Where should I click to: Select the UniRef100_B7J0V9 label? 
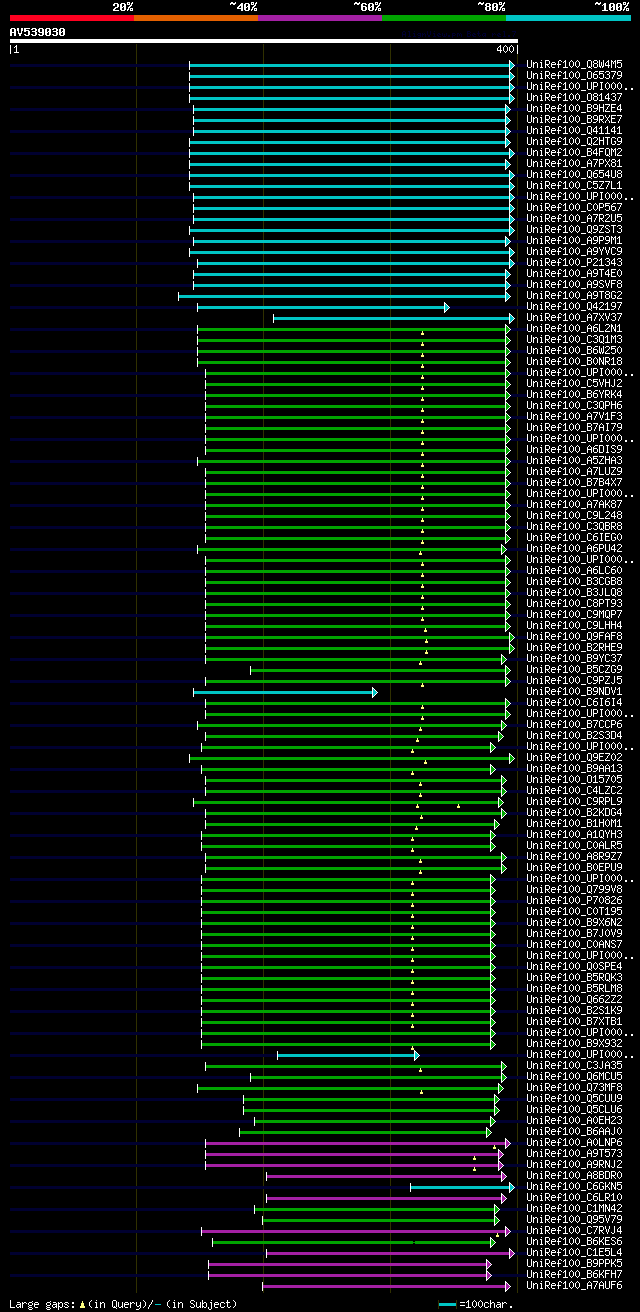pos(574,934)
